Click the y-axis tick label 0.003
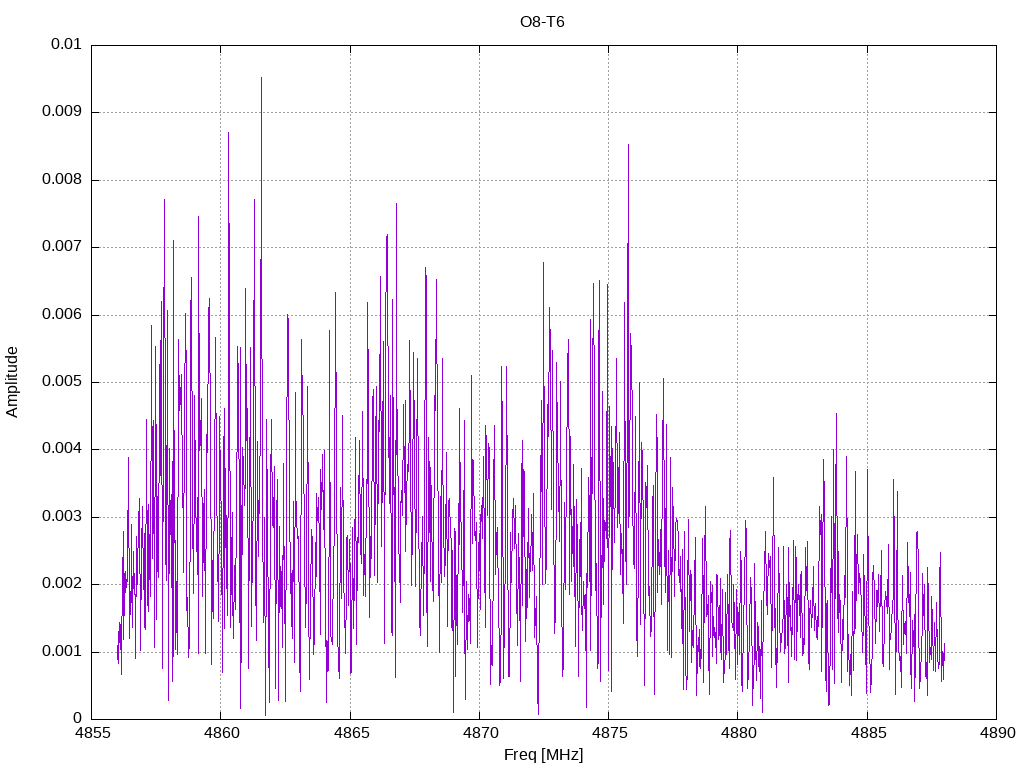The image size is (1024, 768). (62, 517)
